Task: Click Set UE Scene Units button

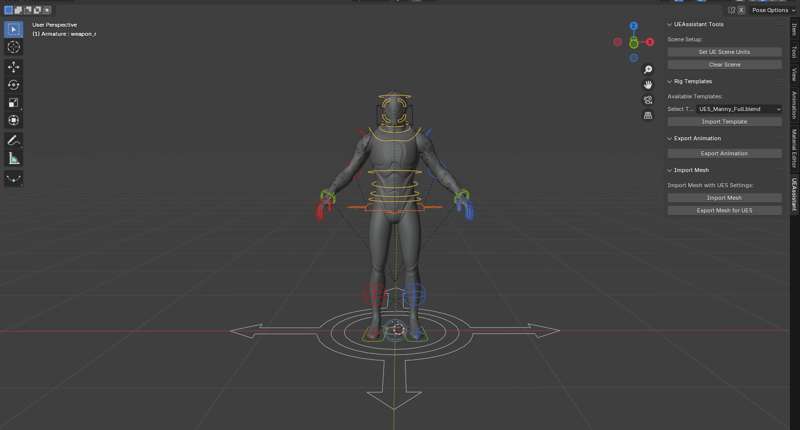Action: pos(724,51)
